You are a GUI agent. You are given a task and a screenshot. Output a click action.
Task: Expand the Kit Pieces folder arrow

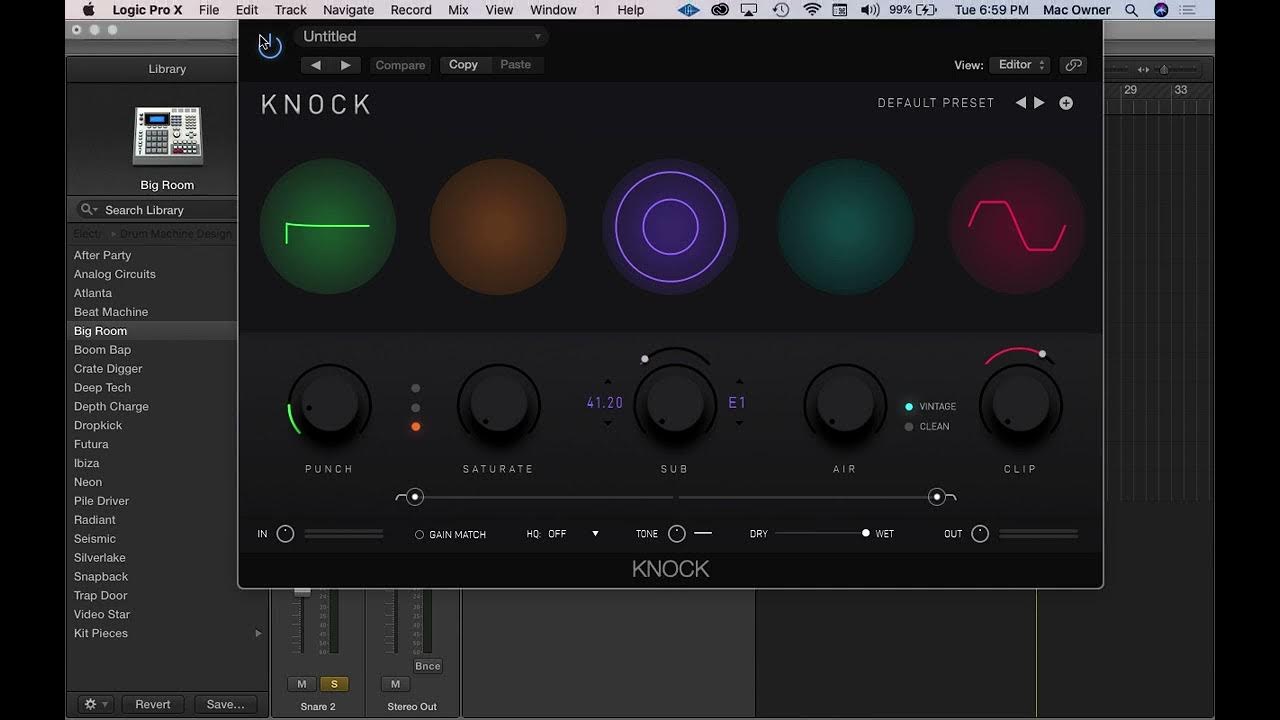[258, 634]
